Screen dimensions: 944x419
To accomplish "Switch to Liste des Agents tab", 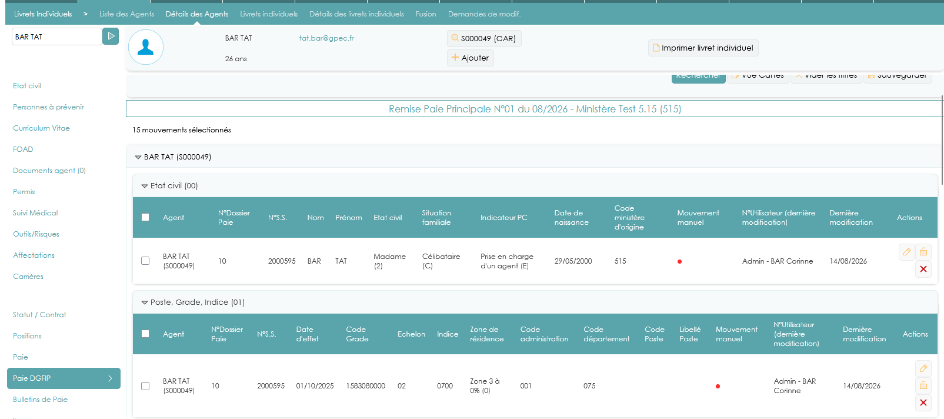I will pos(126,14).
